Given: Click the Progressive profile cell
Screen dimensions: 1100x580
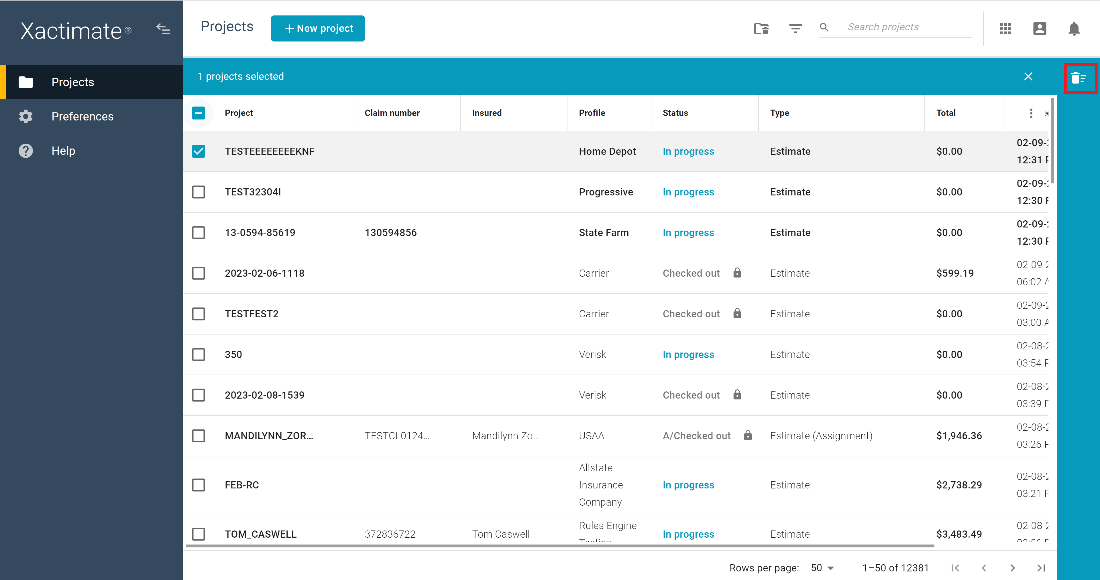Looking at the screenshot, I should coord(606,192).
